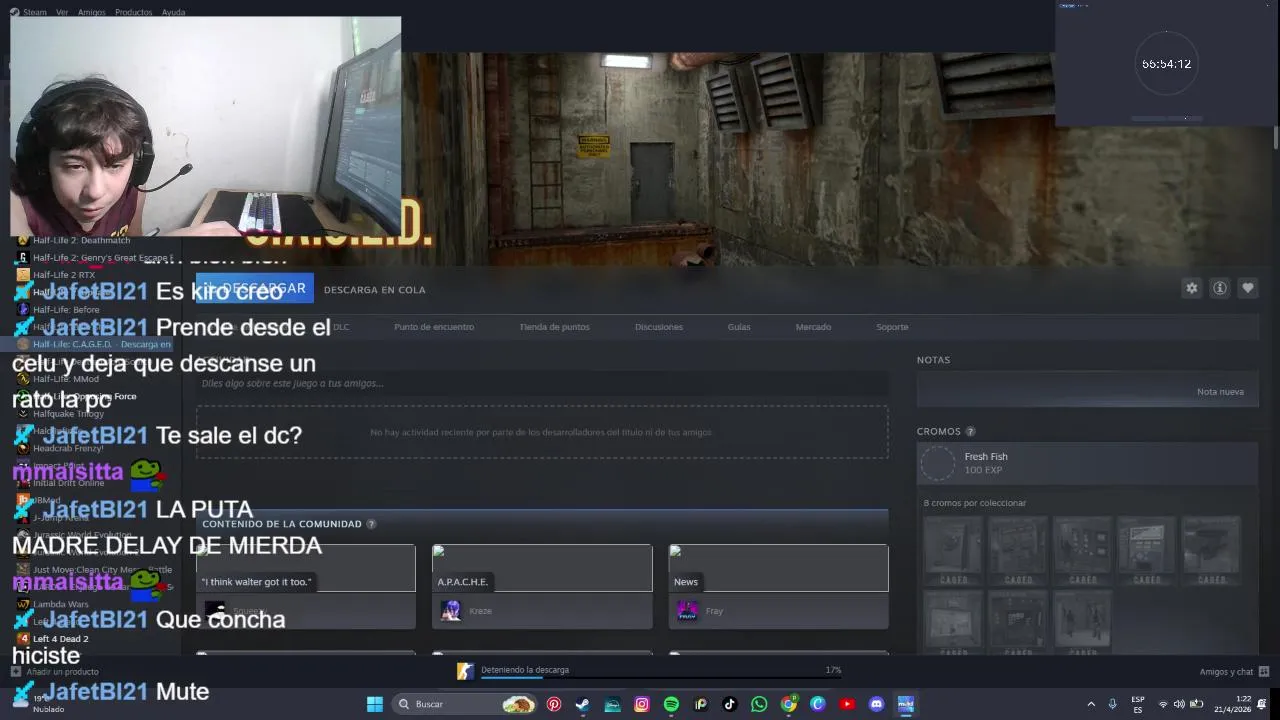The image size is (1280, 720).
Task: Click Añadir un producto
Action: [62, 672]
